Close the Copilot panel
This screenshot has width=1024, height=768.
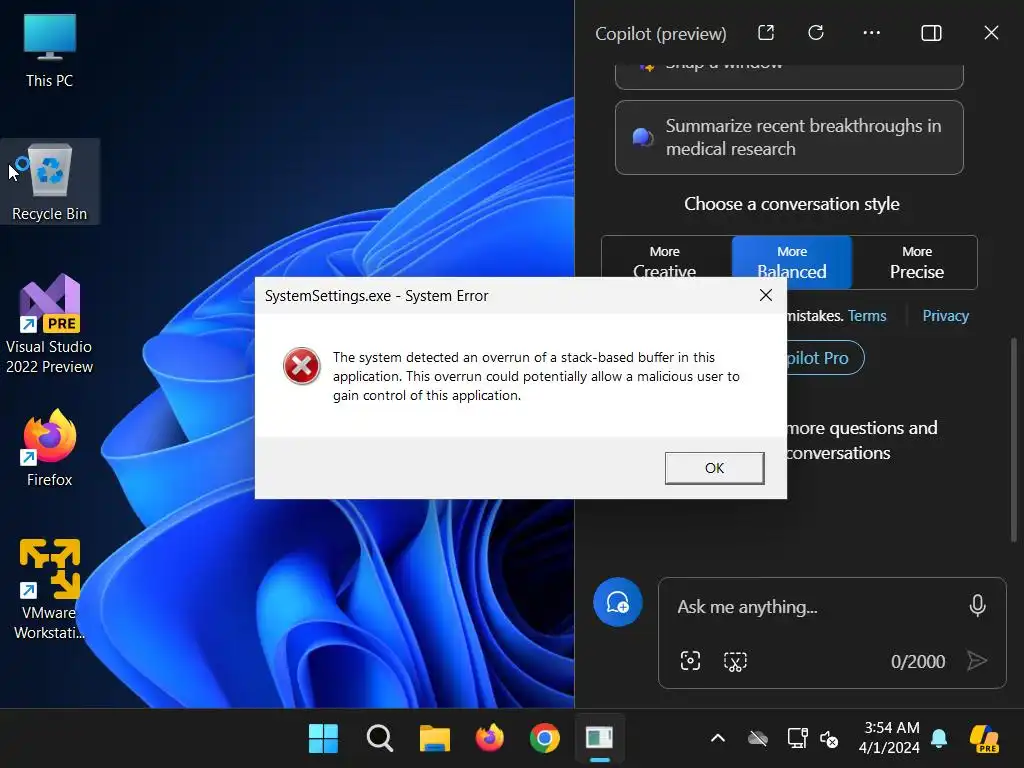pos(991,33)
